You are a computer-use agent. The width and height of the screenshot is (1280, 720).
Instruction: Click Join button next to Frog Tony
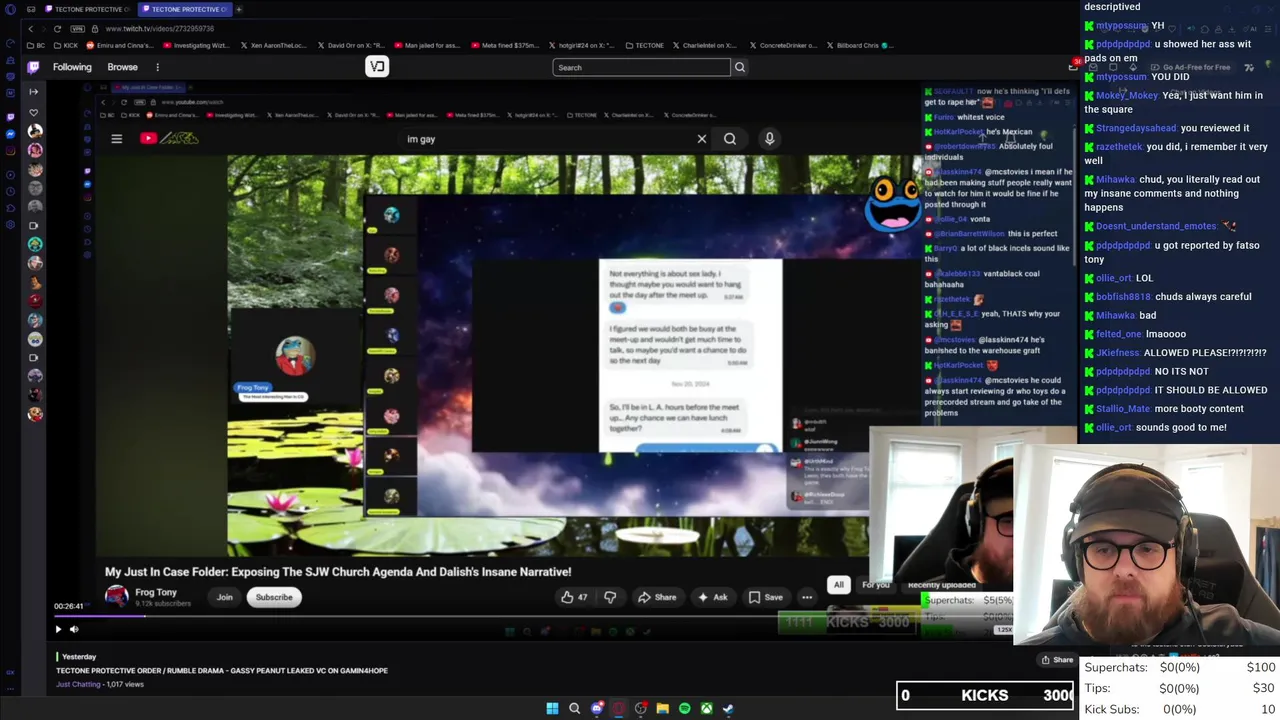[x=225, y=597]
